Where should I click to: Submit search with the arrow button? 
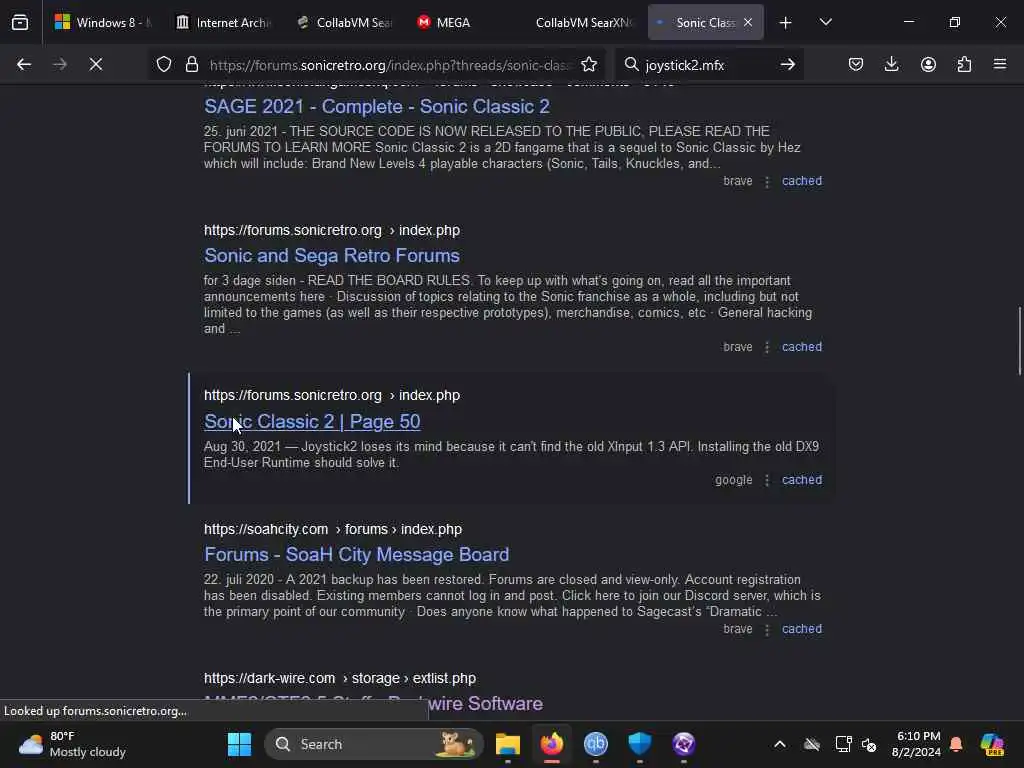(x=788, y=64)
